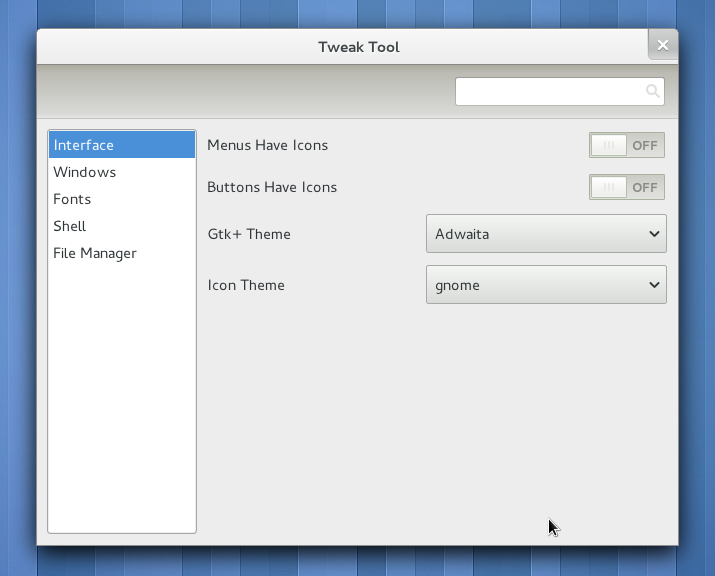Click the Icon Theme label

point(246,285)
